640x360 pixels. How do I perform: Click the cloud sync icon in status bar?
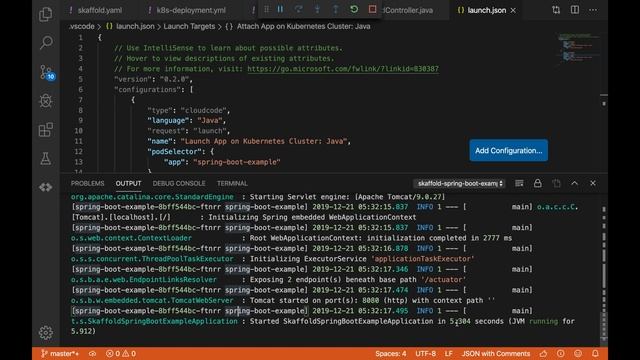point(93,353)
